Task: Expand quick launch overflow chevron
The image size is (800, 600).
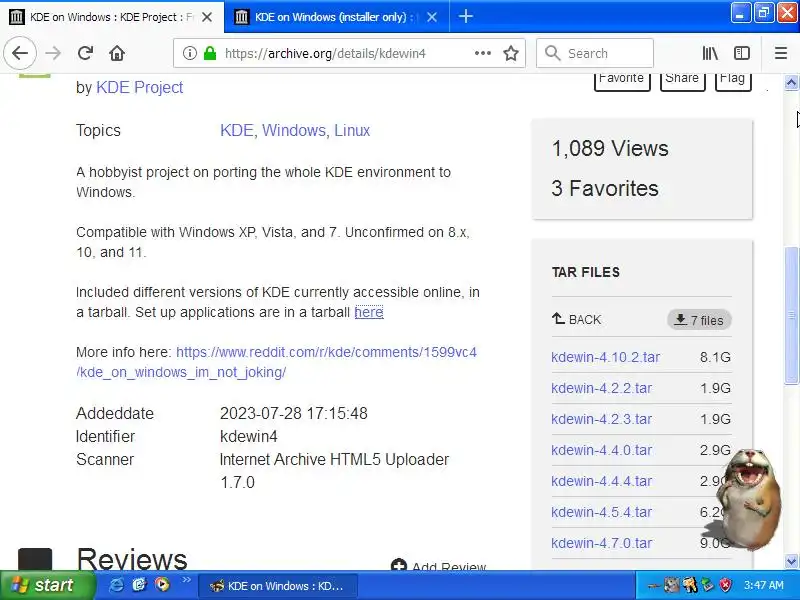Action: coord(186,580)
